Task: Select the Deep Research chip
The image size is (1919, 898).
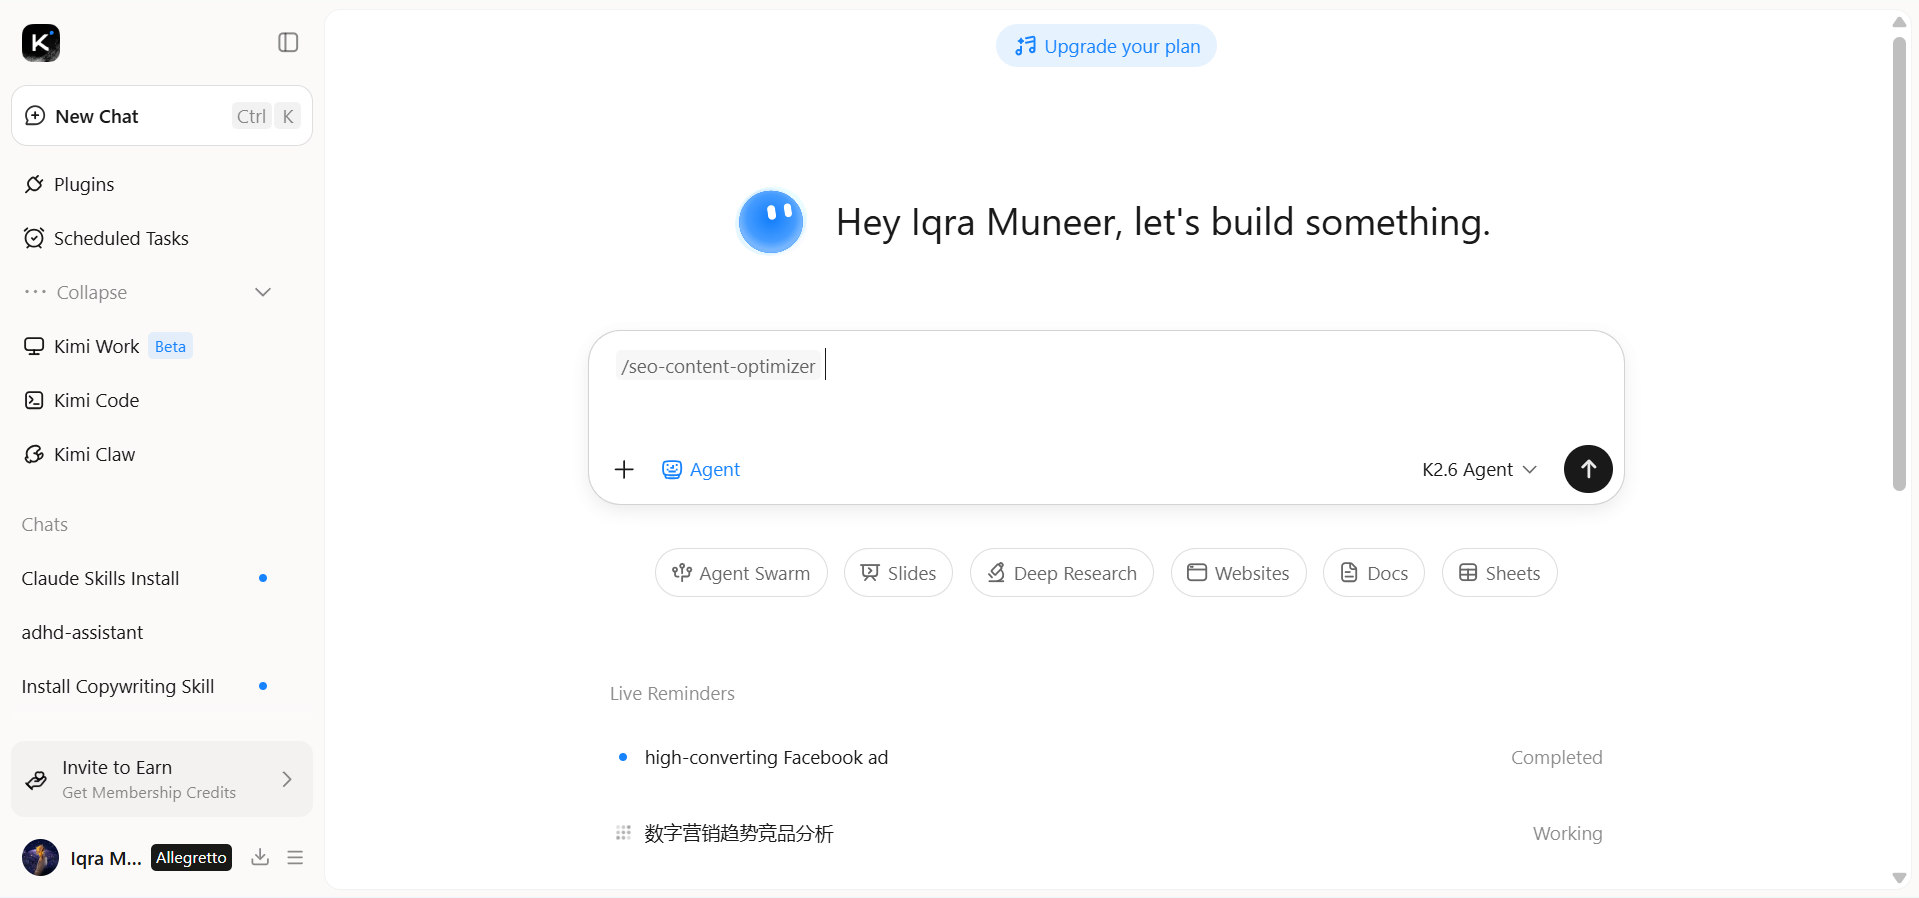Action: point(1062,573)
